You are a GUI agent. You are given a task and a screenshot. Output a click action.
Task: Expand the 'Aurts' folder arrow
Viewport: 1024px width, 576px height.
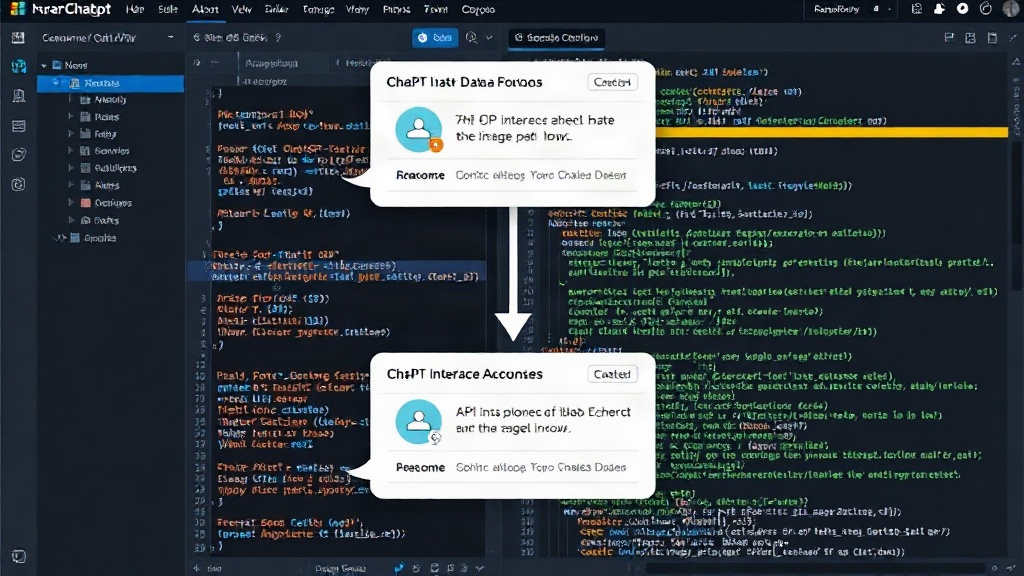point(71,185)
